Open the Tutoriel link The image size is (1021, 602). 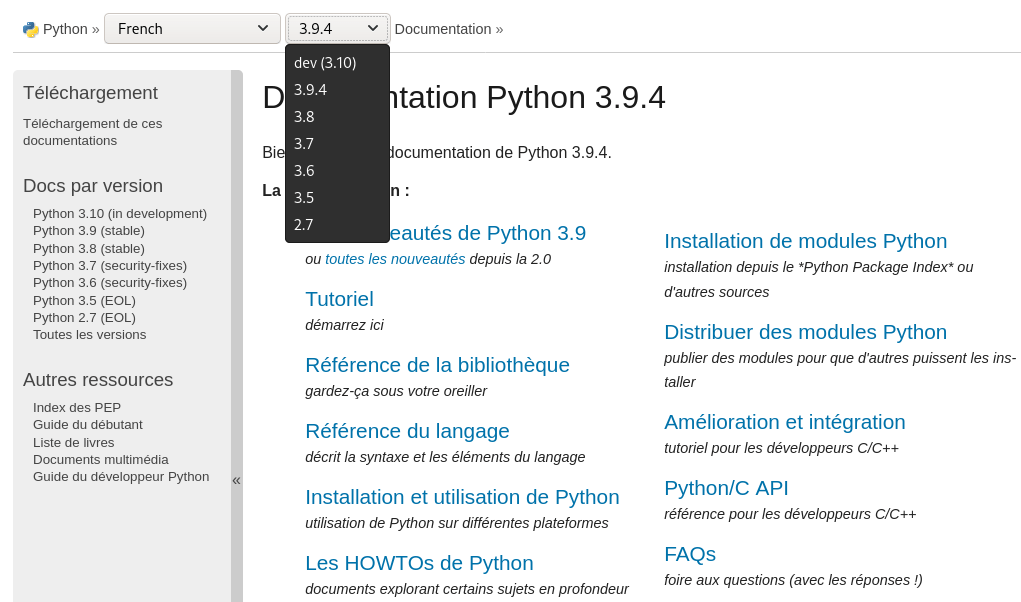tap(339, 299)
